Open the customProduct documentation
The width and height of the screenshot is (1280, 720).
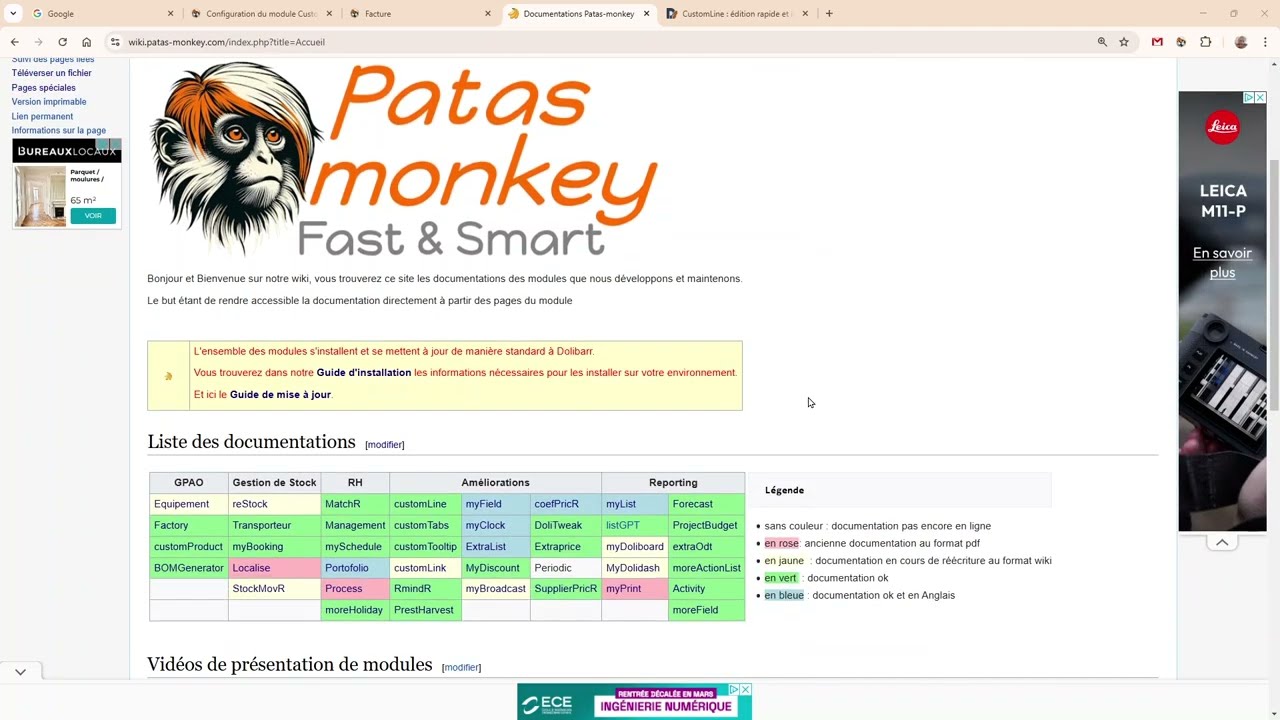click(x=188, y=547)
